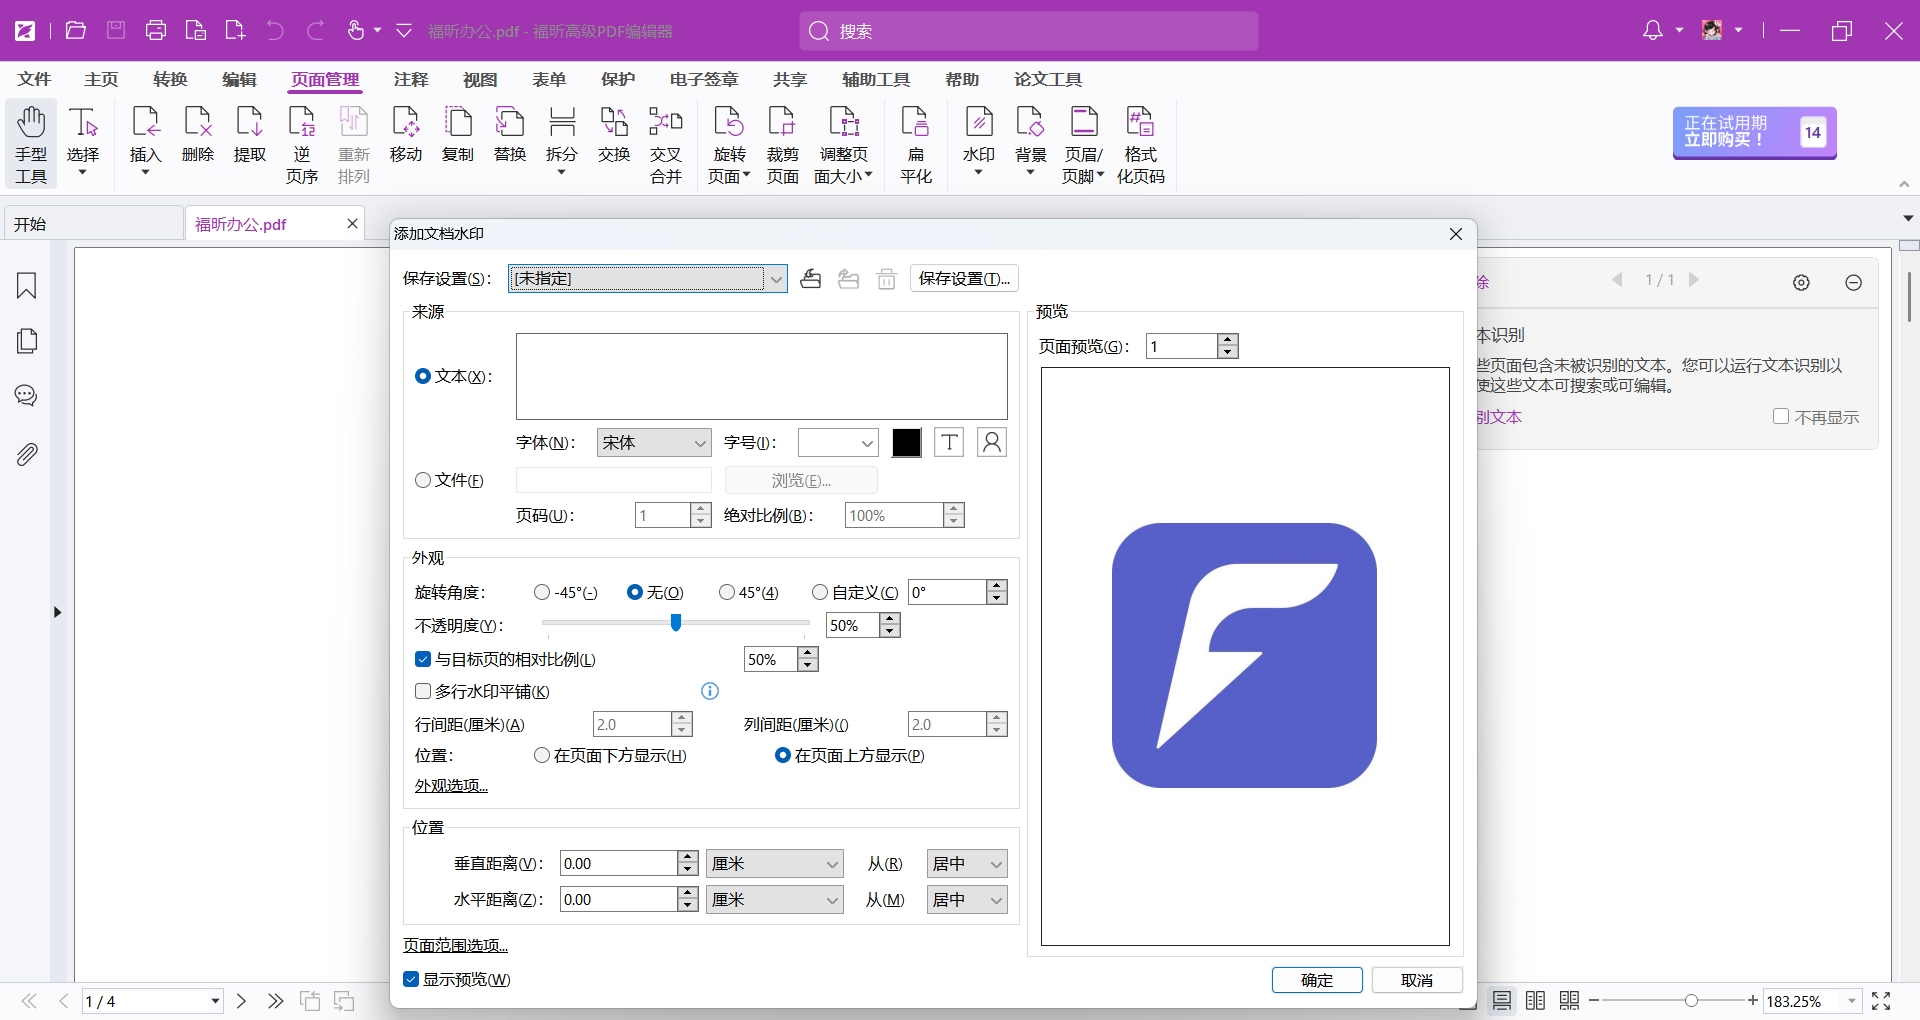This screenshot has width=1920, height=1020.
Task: Toggle 显示预览 checkbox
Action: coord(411,979)
